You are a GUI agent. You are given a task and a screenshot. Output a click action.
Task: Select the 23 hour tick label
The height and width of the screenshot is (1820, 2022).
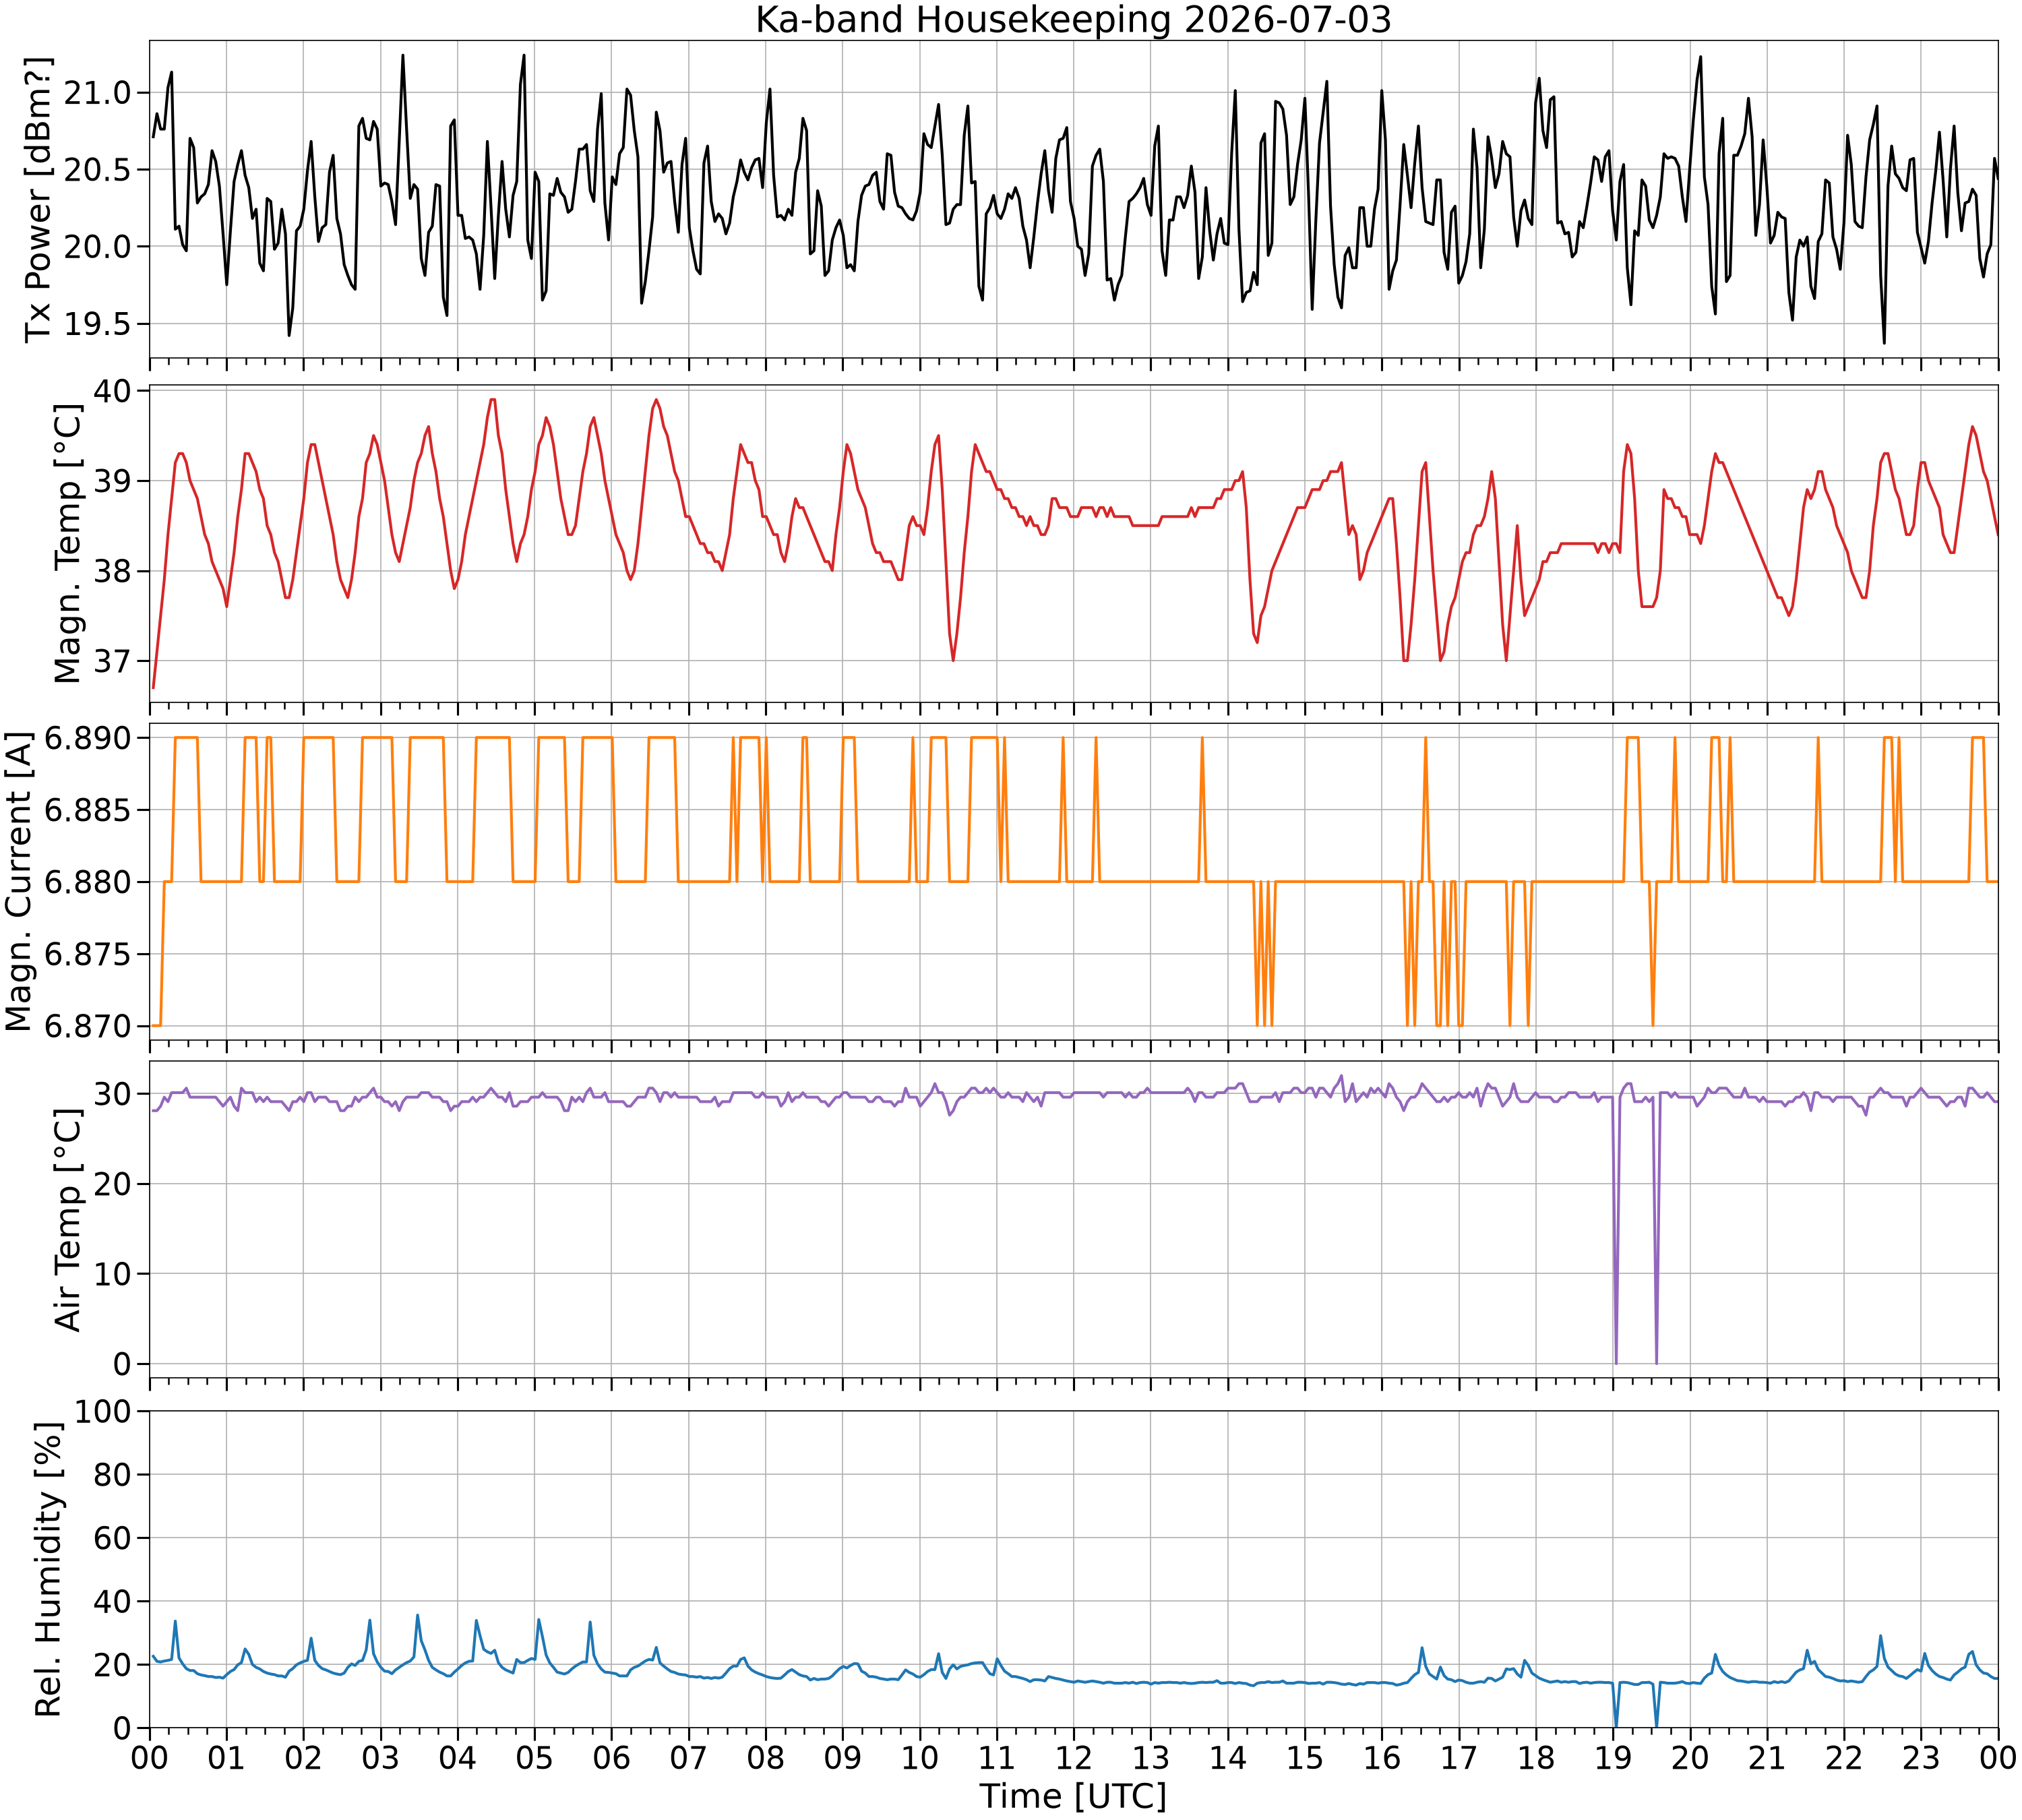(x=1921, y=1757)
